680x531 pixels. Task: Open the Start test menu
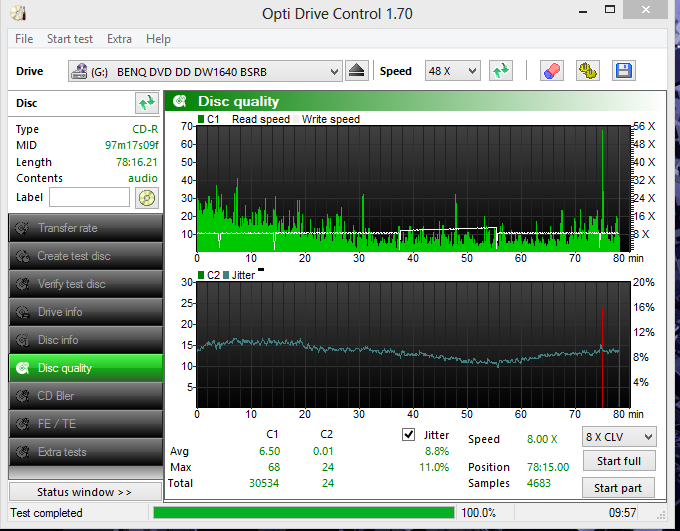[x=70, y=39]
